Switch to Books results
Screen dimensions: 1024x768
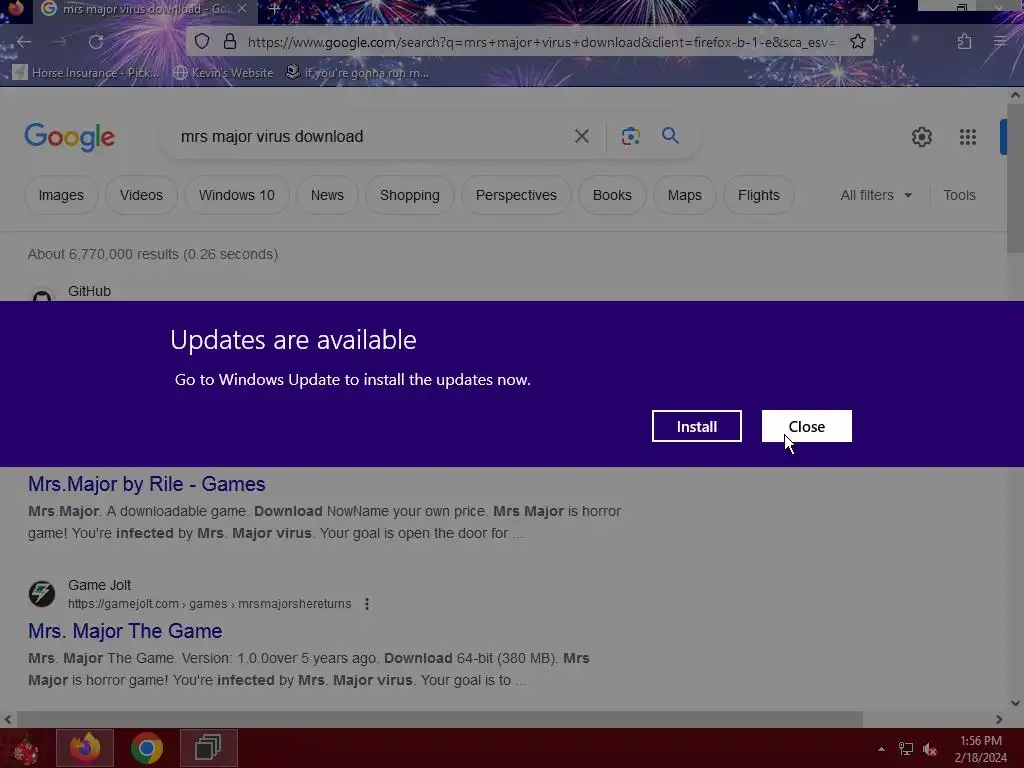[612, 195]
